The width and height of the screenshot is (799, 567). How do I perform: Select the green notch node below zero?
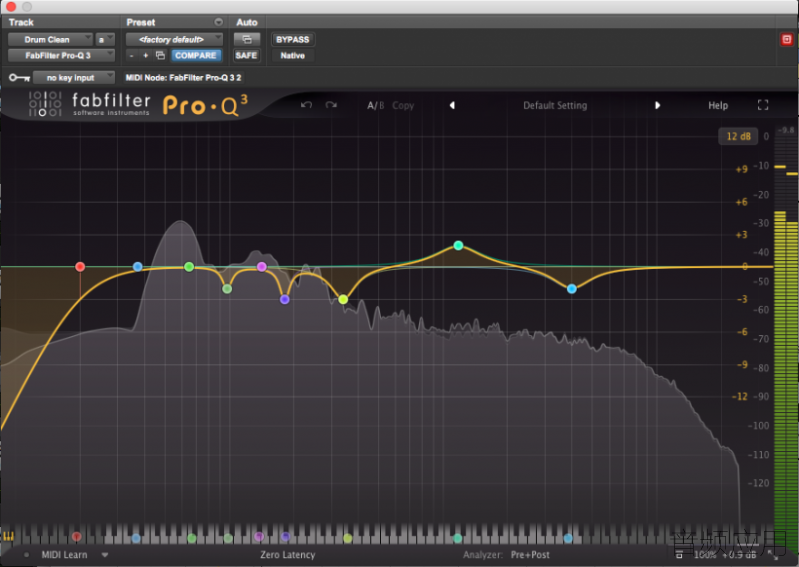tap(227, 289)
